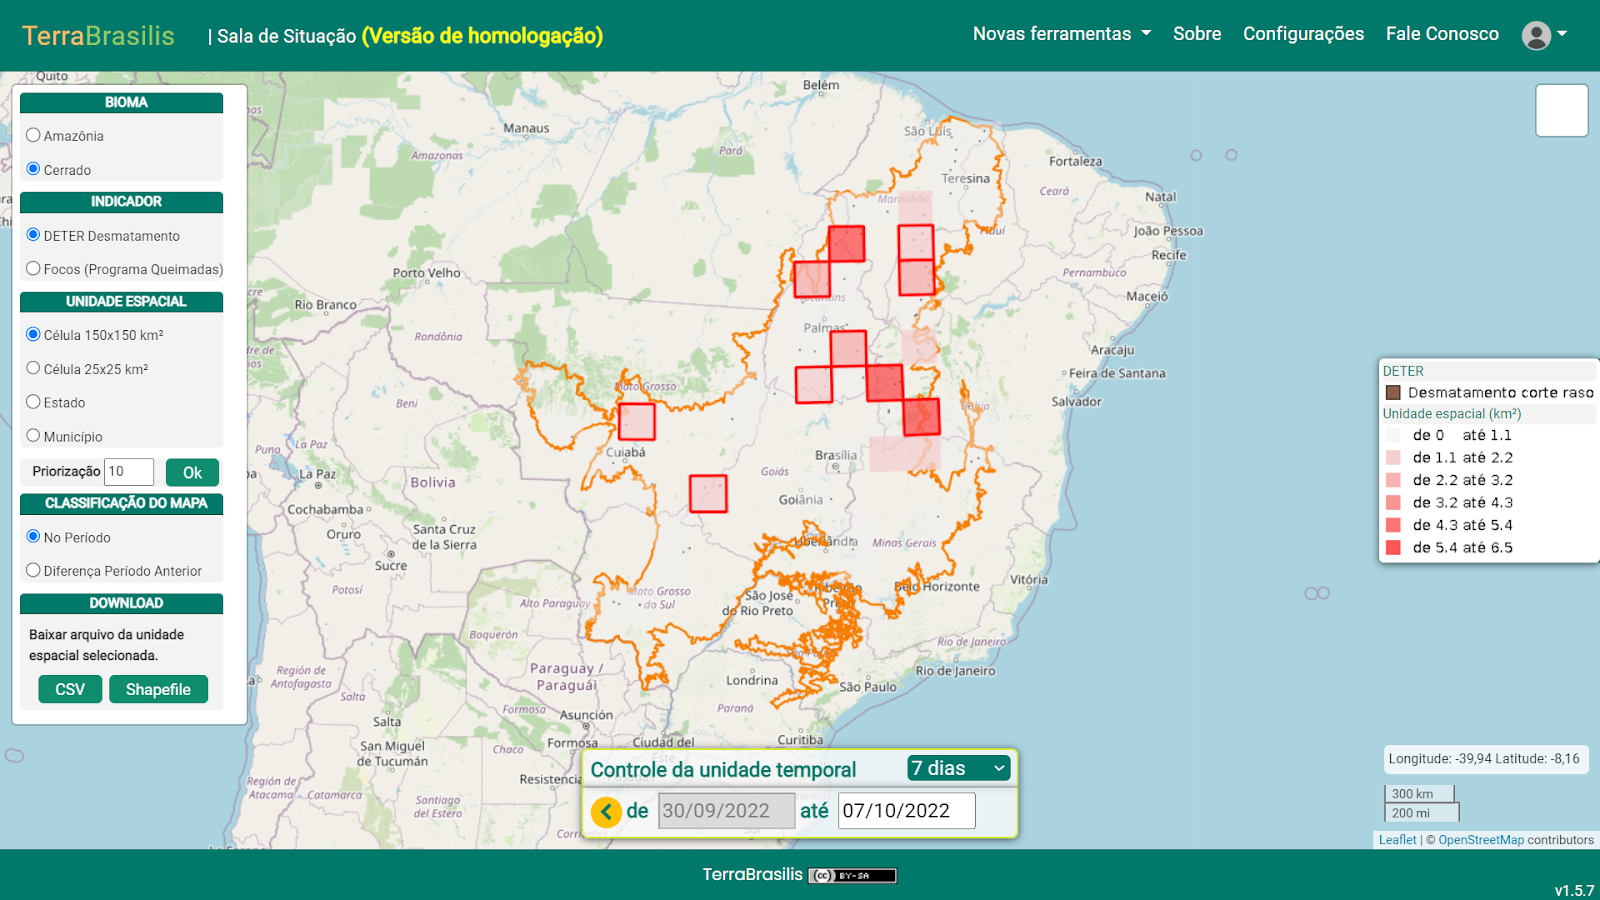Click the yellow previous-period arrow button
The width and height of the screenshot is (1600, 900).
[606, 811]
